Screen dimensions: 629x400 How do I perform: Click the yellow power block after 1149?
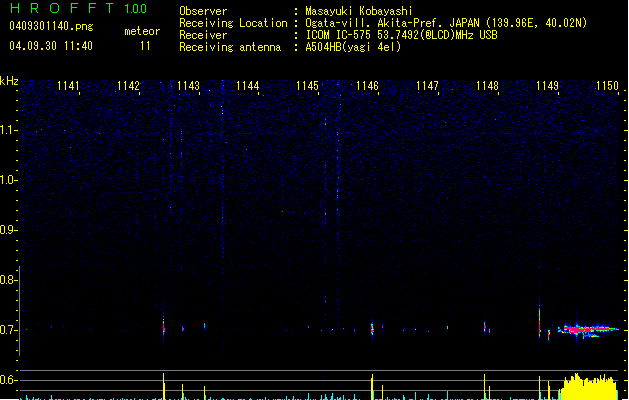coord(588,387)
